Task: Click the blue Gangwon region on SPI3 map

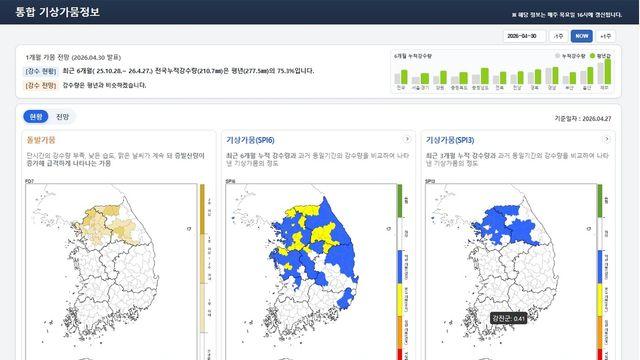Action: coord(523,231)
